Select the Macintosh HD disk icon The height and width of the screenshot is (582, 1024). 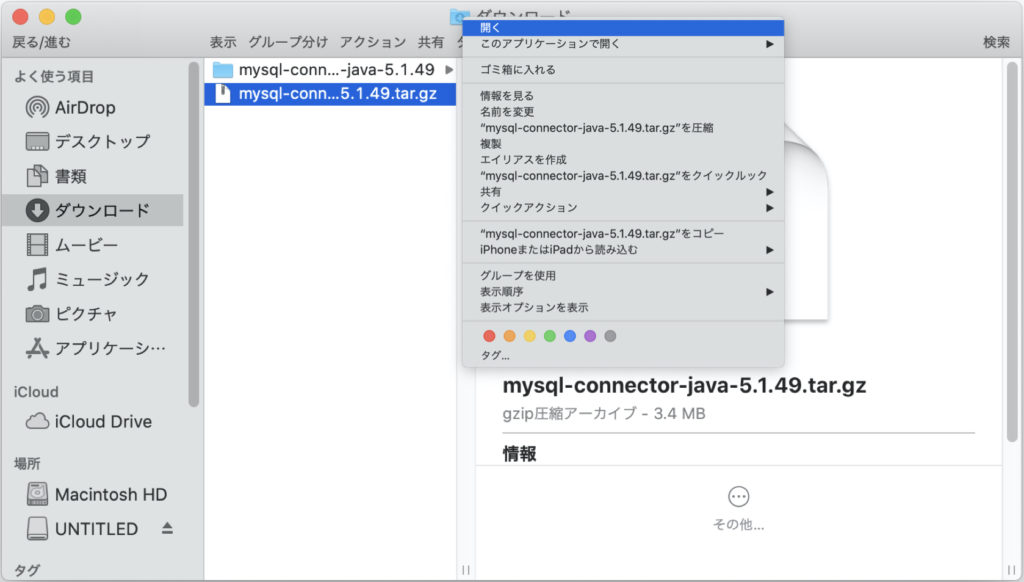point(37,494)
